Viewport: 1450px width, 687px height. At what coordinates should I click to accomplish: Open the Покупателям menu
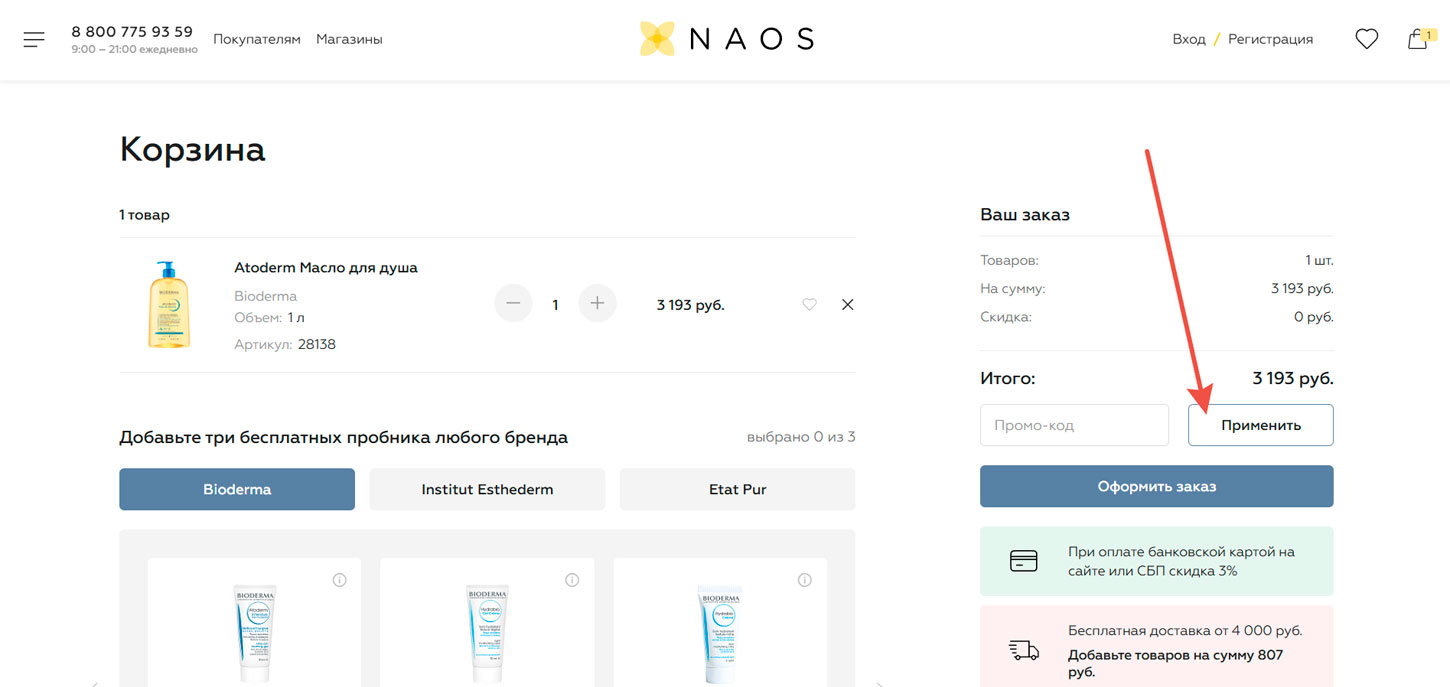257,39
